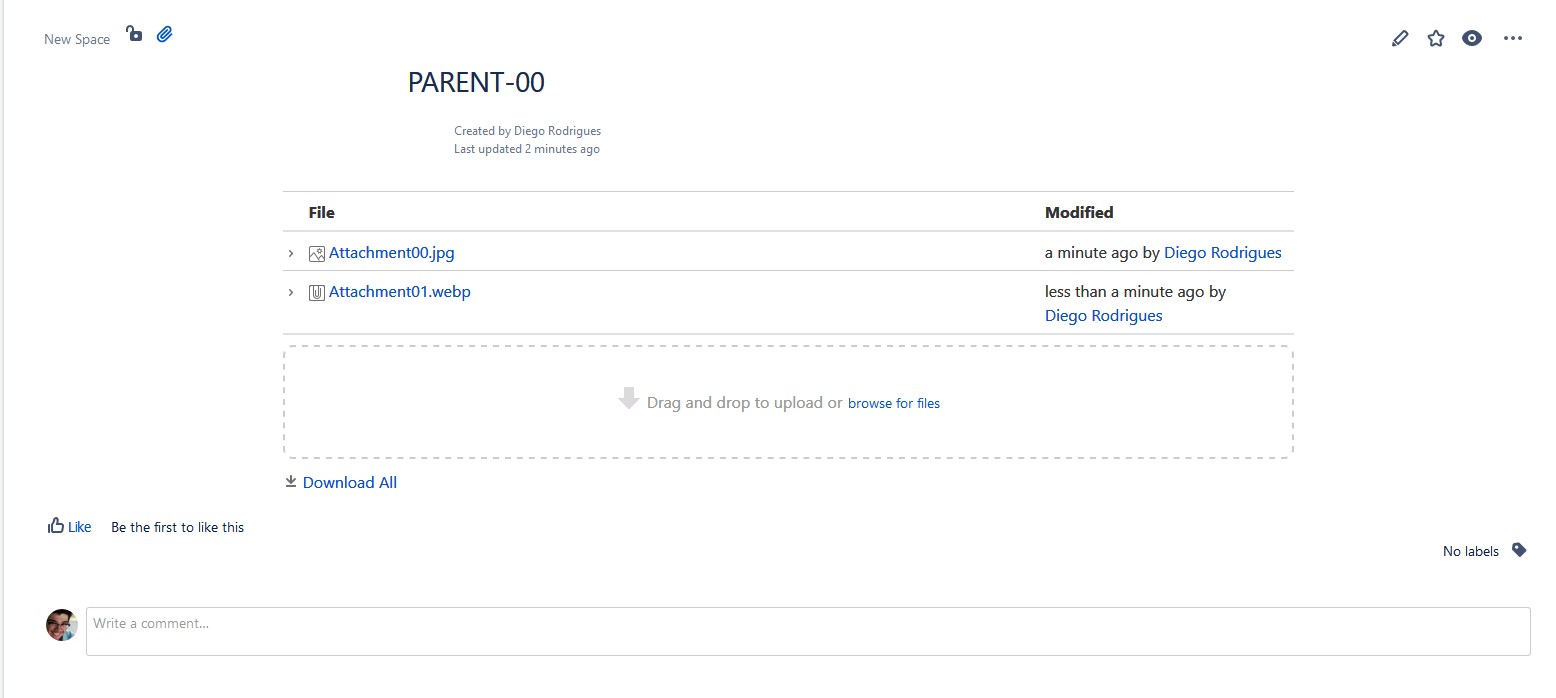Expand the Attachment00.jpg row
Screen dimensions: 1556x698
291,253
